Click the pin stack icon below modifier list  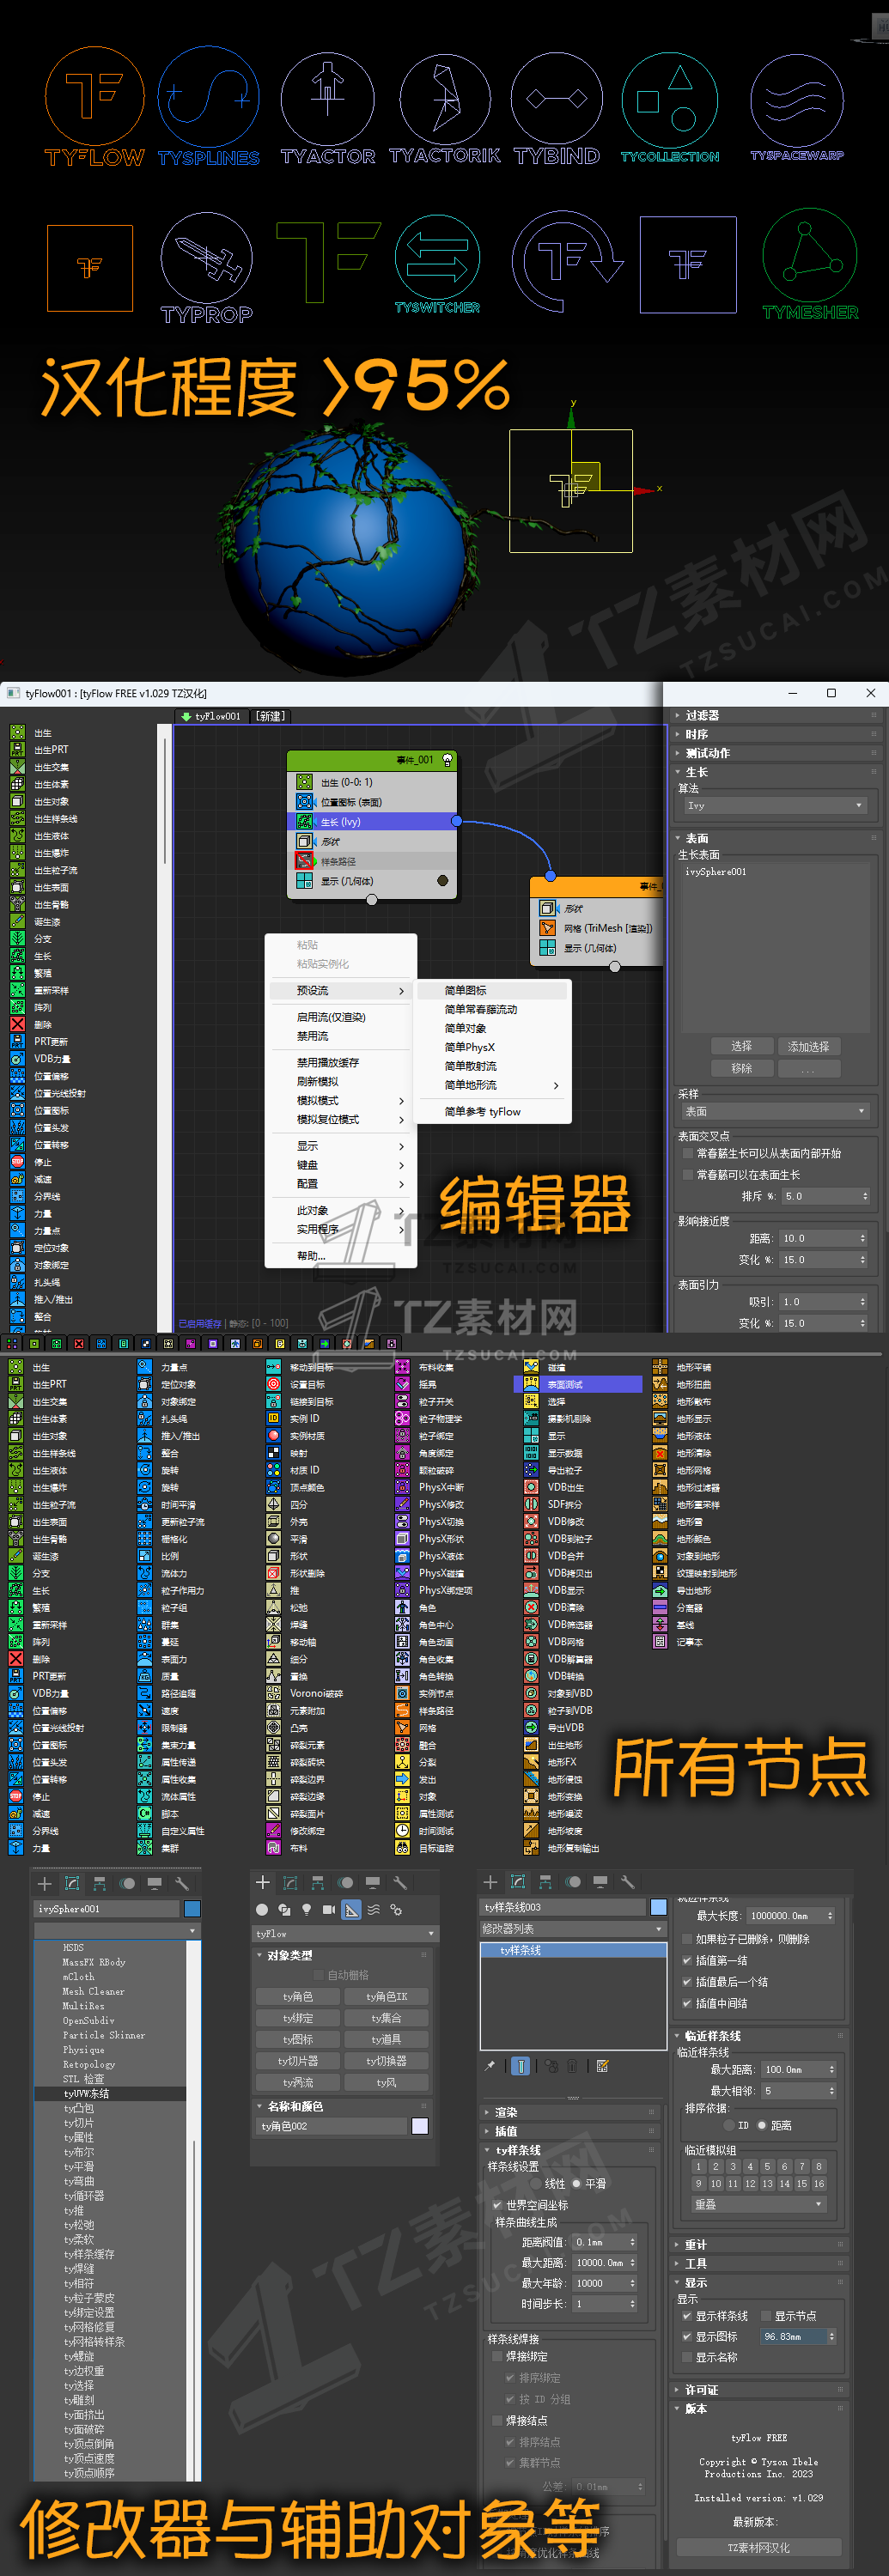tap(490, 2066)
